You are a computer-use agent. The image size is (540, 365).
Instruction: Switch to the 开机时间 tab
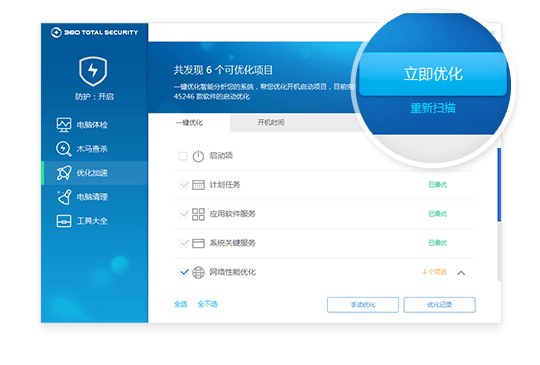click(x=271, y=123)
